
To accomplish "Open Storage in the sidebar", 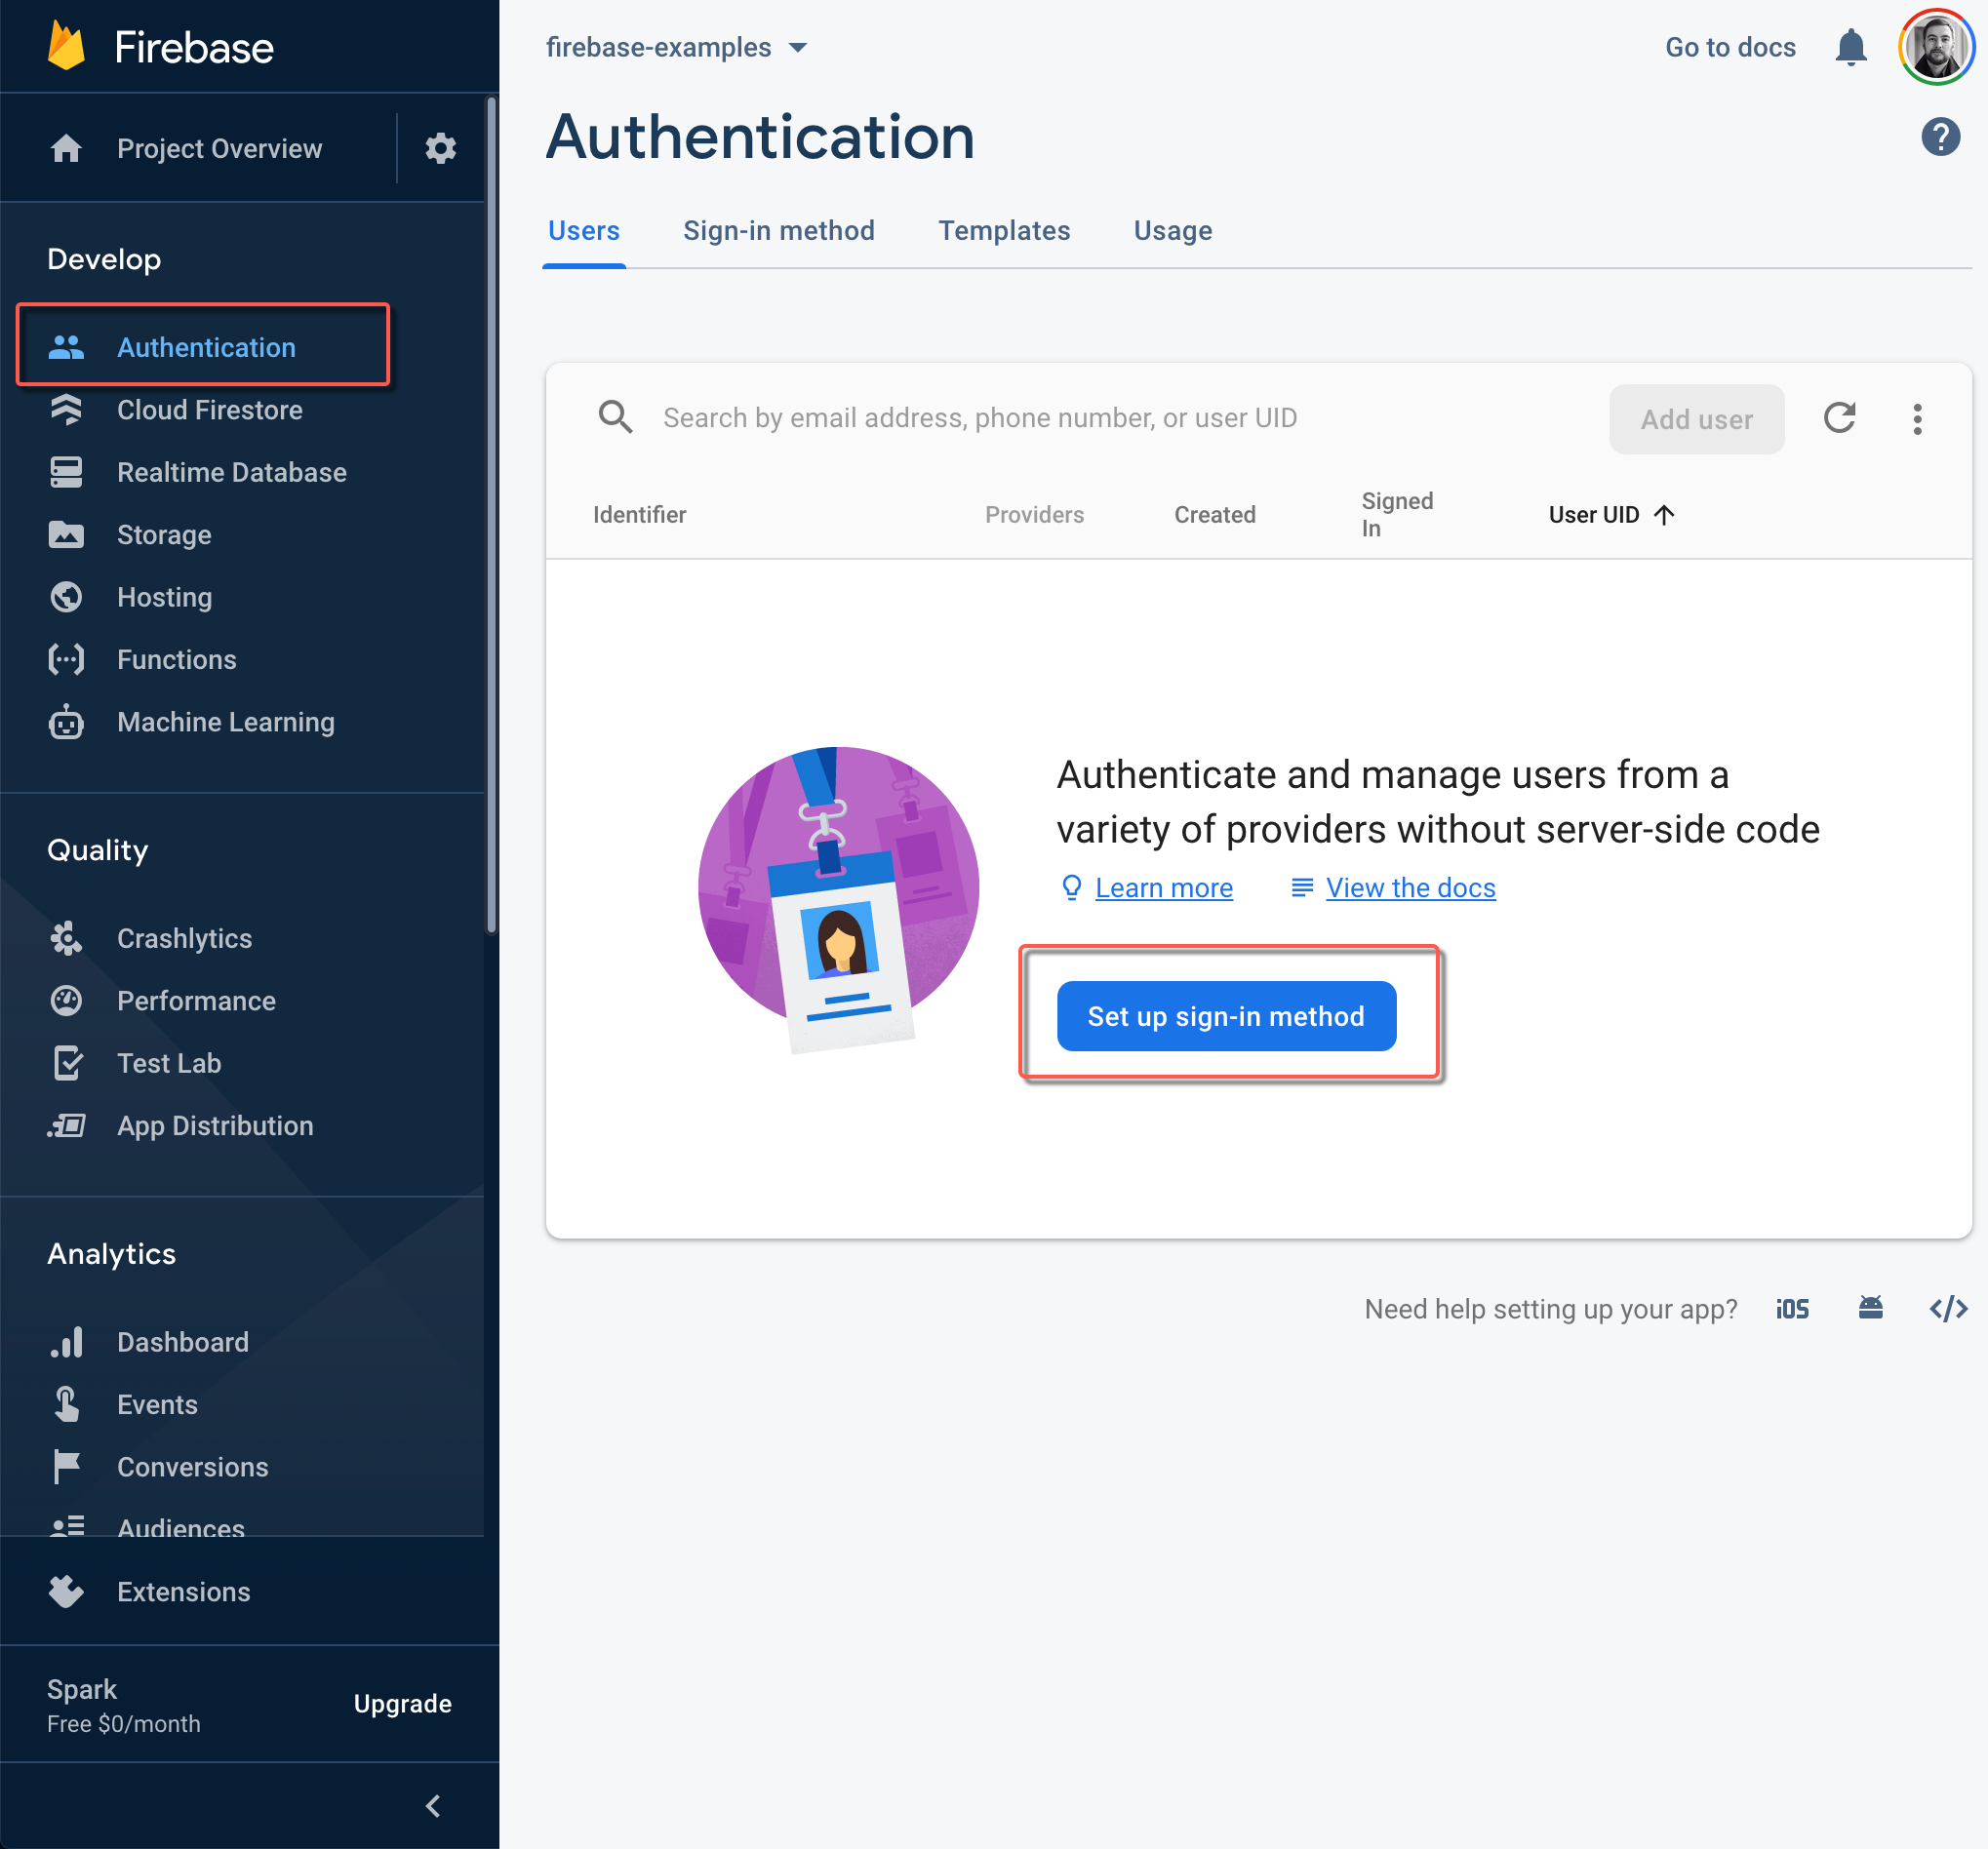I will pos(164,535).
